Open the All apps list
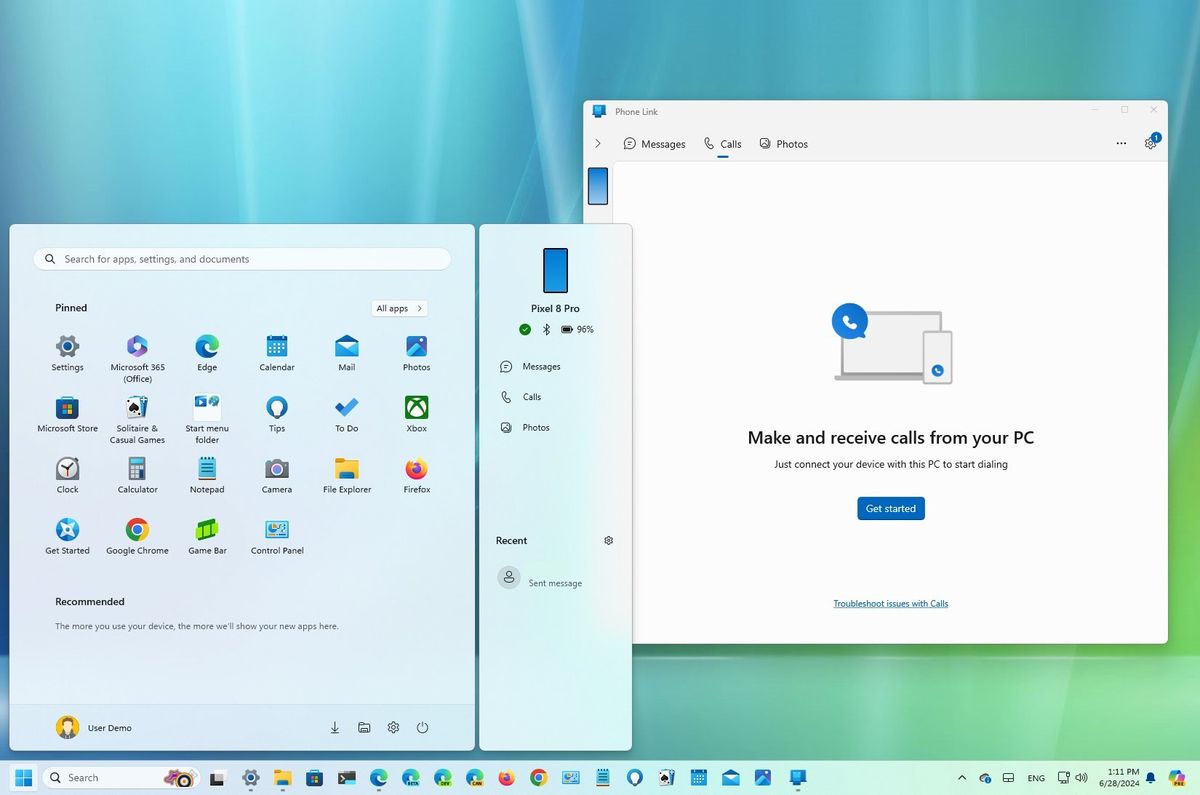The height and width of the screenshot is (795, 1200). pyautogui.click(x=398, y=308)
